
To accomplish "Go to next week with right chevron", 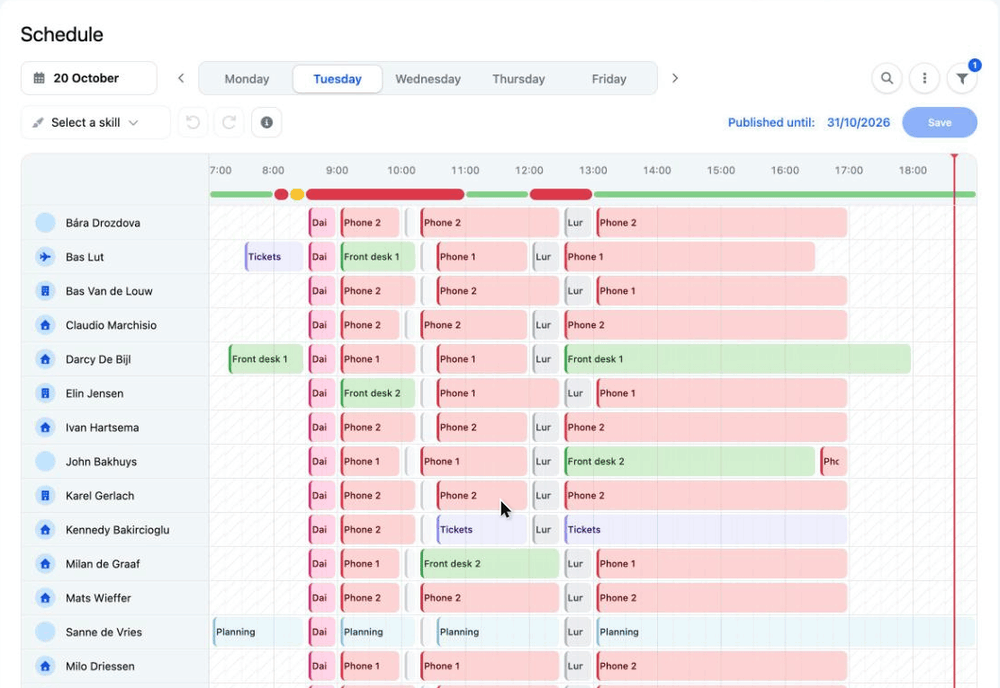I will [x=675, y=78].
